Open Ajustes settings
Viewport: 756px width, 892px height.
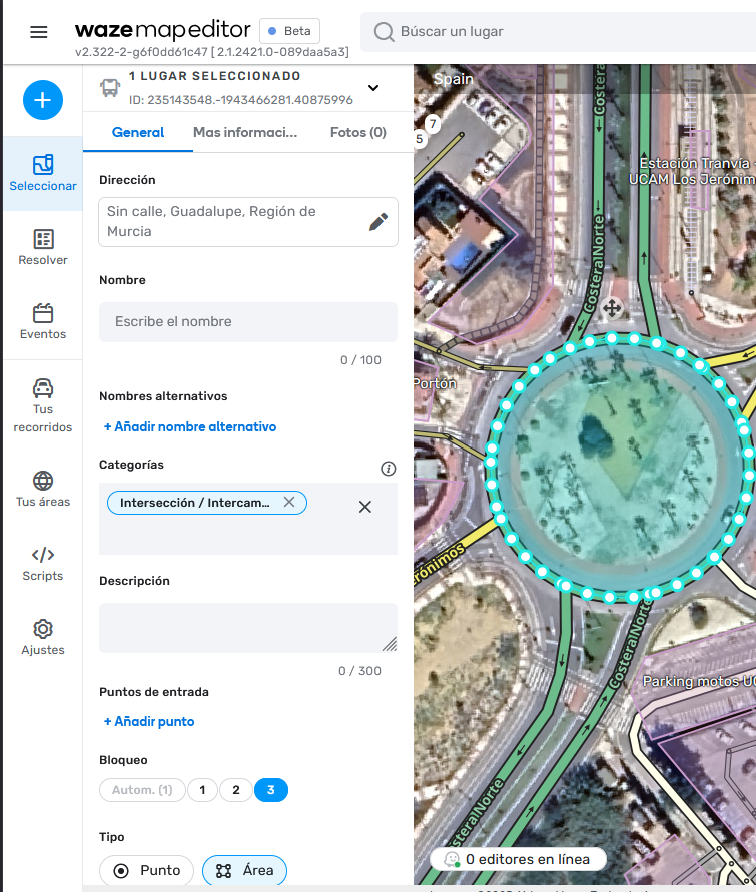(x=43, y=638)
